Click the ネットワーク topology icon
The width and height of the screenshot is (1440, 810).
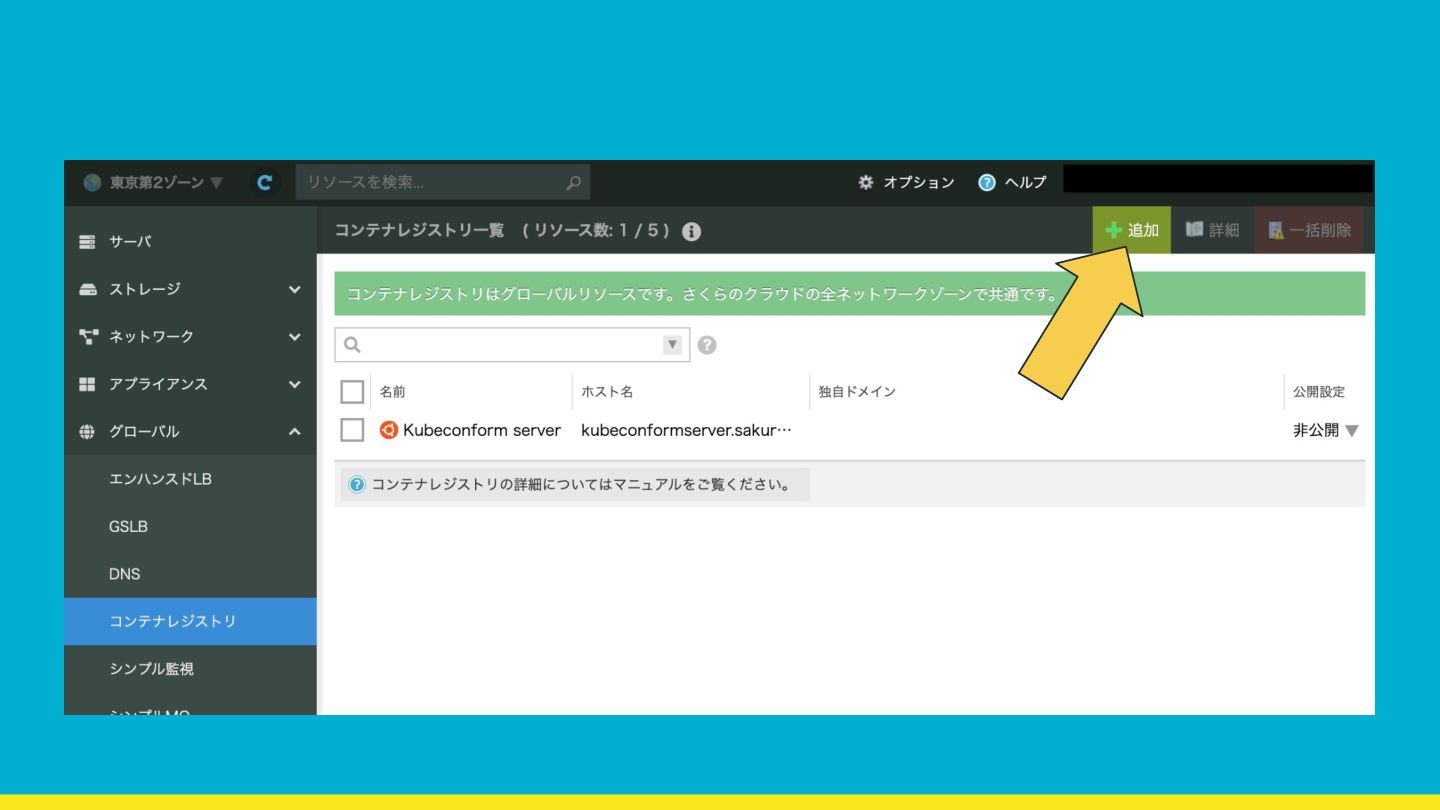[x=87, y=336]
